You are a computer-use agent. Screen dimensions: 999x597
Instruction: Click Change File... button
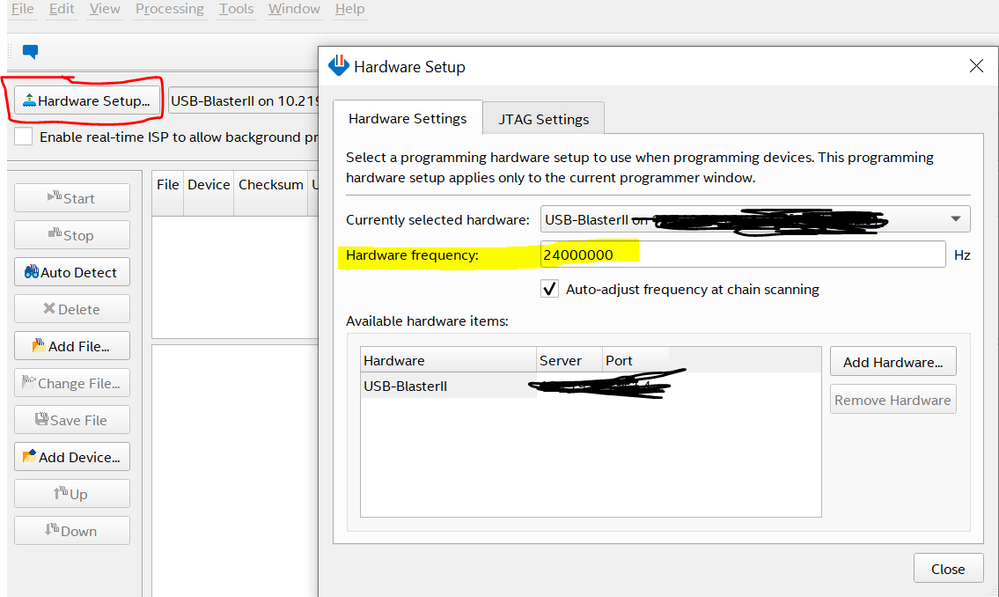click(72, 383)
